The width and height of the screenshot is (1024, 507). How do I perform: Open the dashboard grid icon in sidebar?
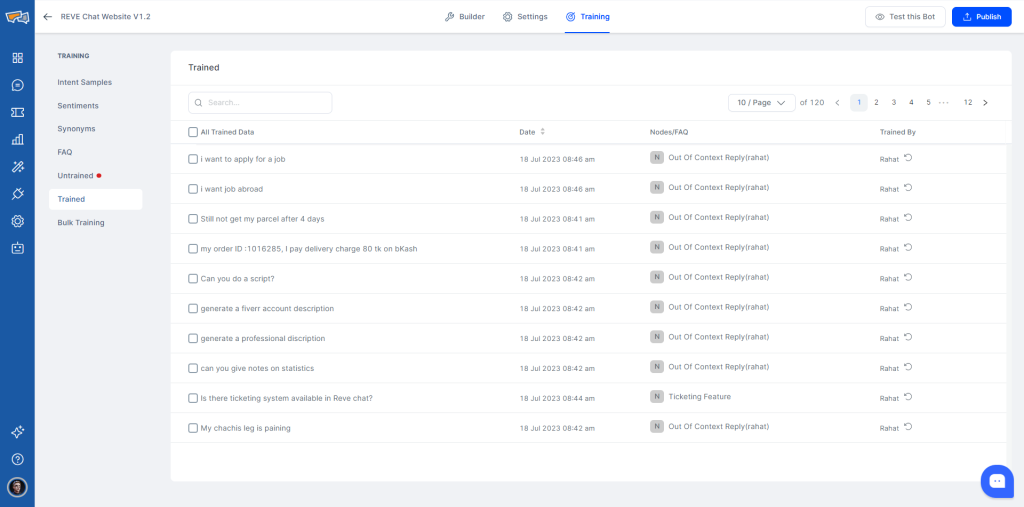tap(18, 58)
